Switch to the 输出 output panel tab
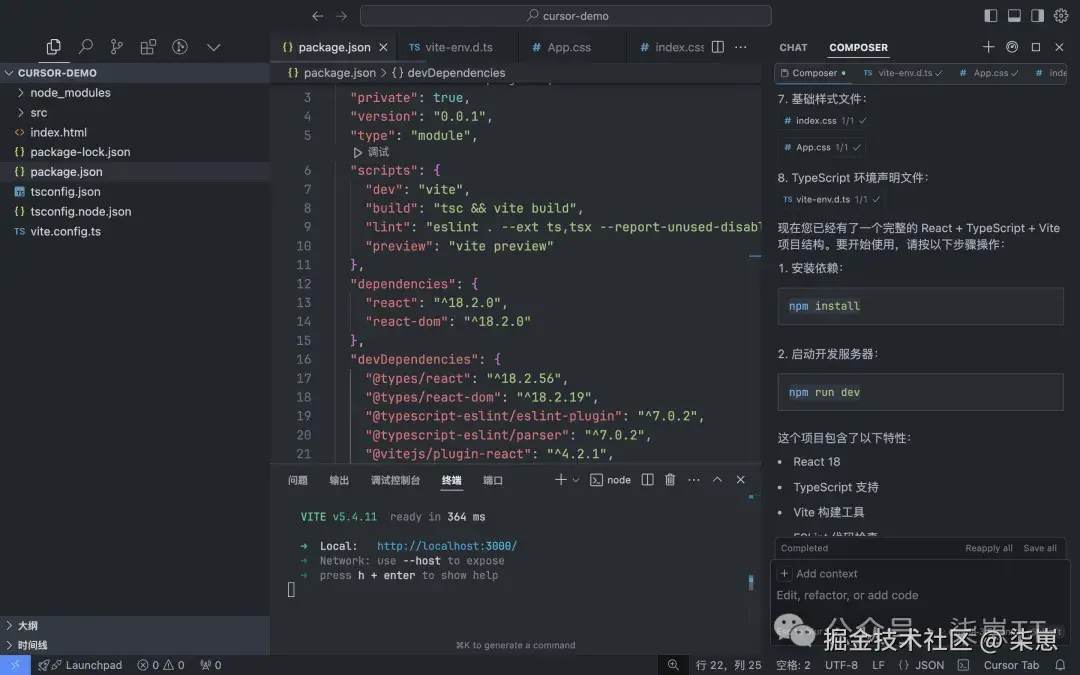The width and height of the screenshot is (1080, 675). coord(339,480)
